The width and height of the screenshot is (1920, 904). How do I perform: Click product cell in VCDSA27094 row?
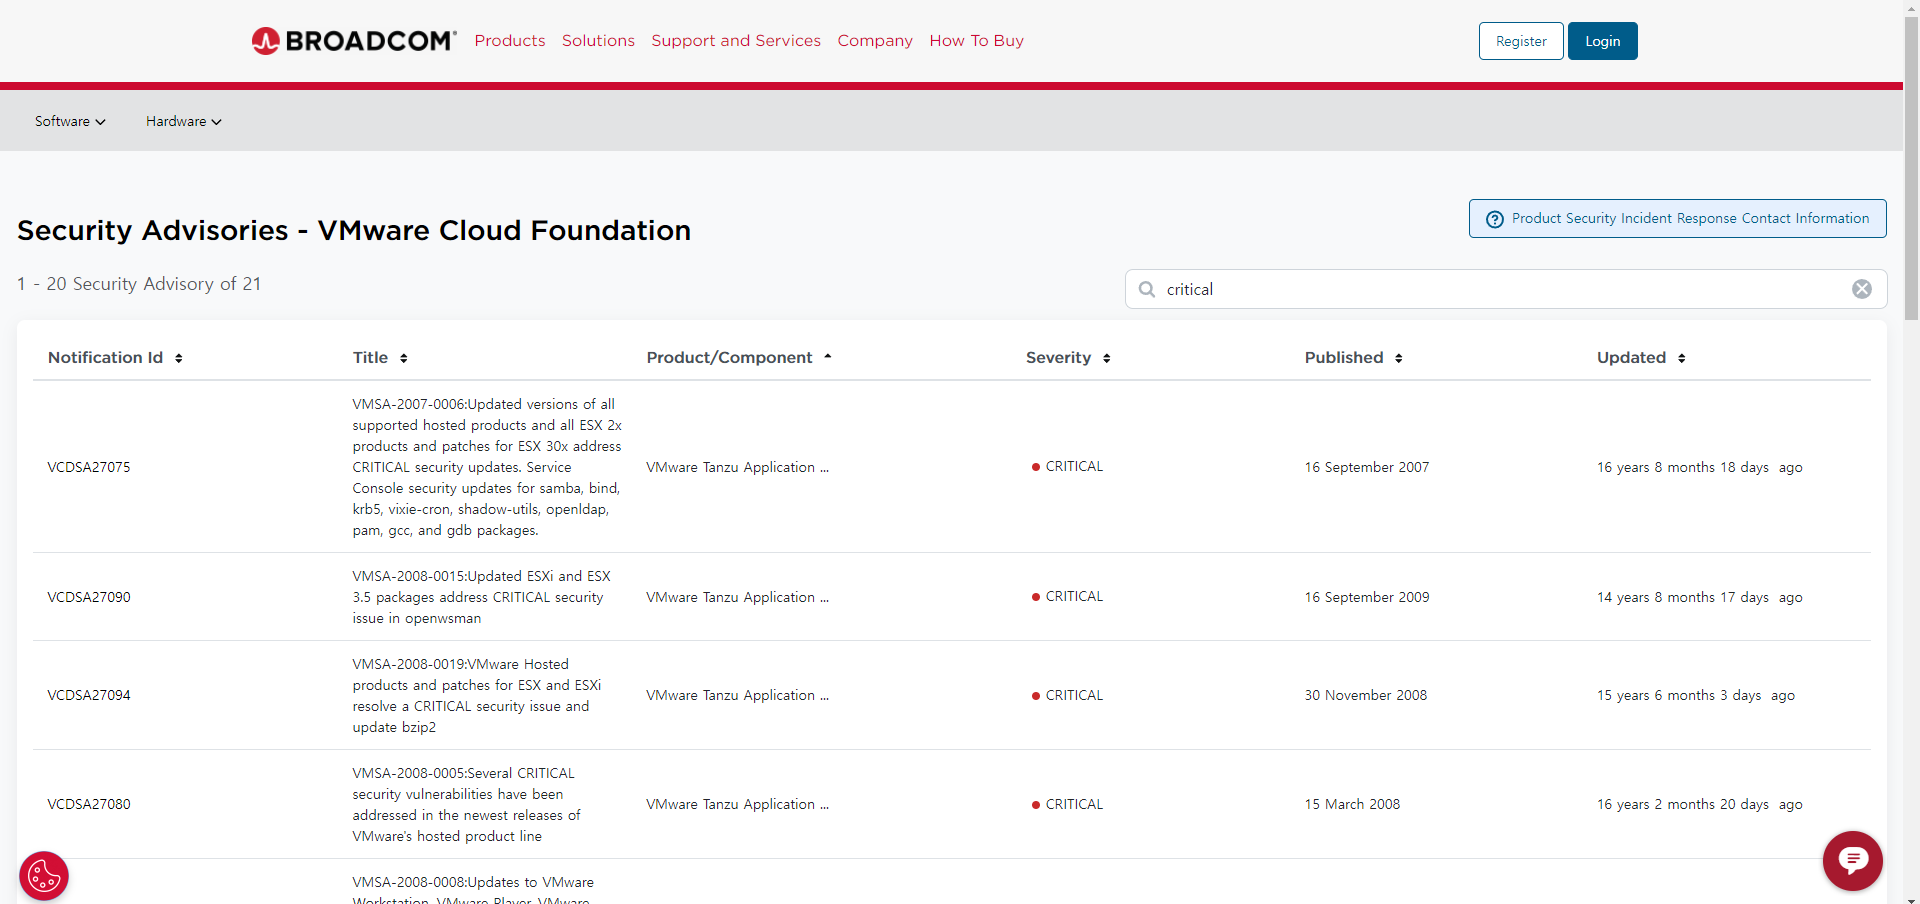point(737,695)
